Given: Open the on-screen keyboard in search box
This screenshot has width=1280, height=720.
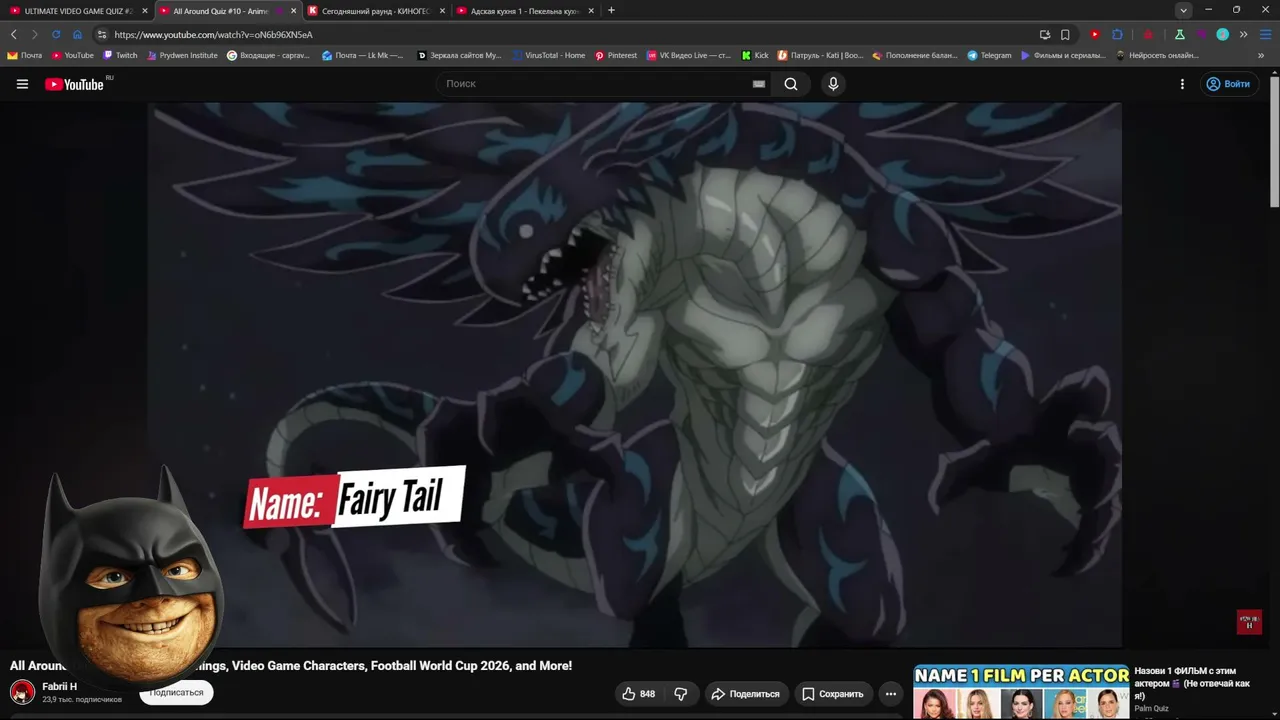Looking at the screenshot, I should (759, 84).
